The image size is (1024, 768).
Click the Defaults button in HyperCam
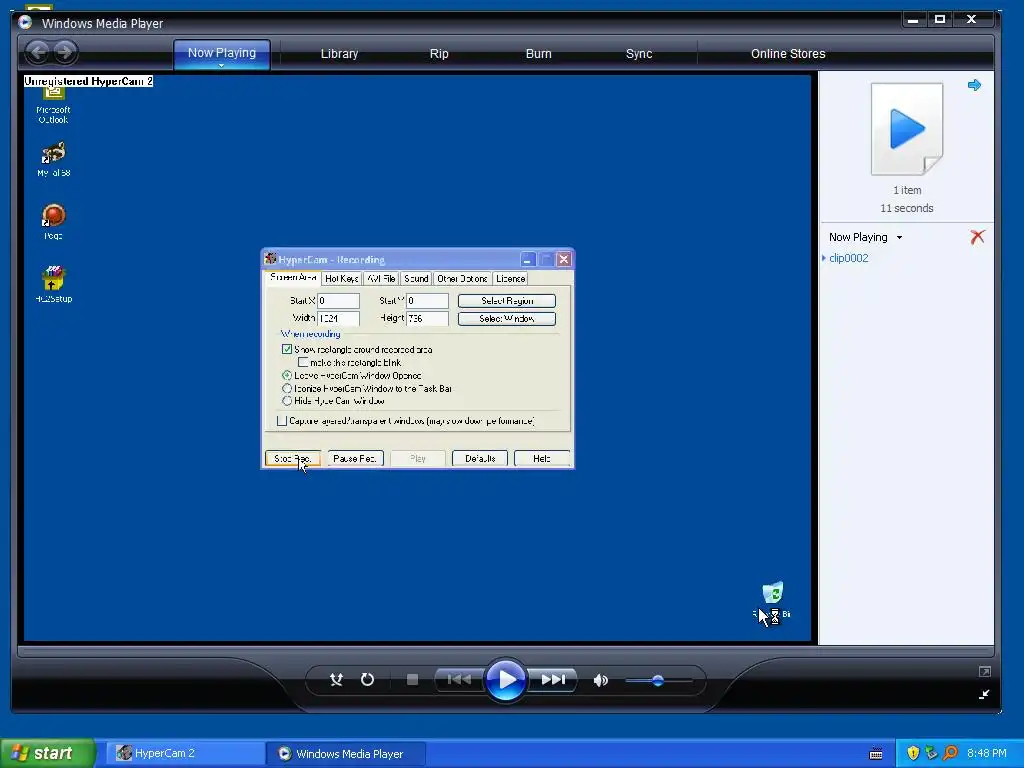click(x=480, y=458)
